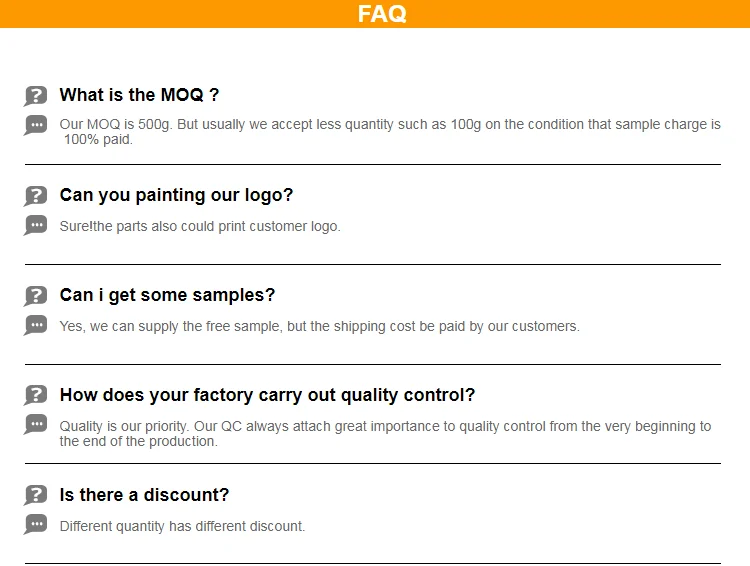Click answer bubble icon beside customer logo answer
This screenshot has height=566, width=750.
36,225
